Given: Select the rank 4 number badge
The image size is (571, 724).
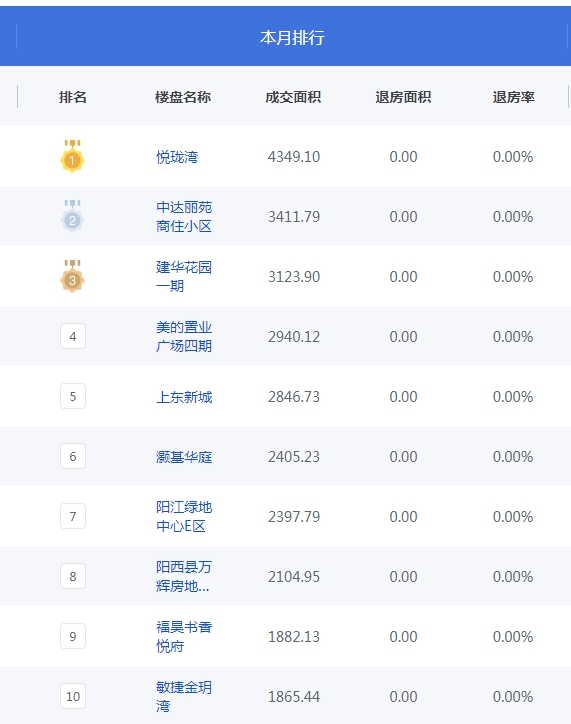Looking at the screenshot, I should pyautogui.click(x=73, y=336).
